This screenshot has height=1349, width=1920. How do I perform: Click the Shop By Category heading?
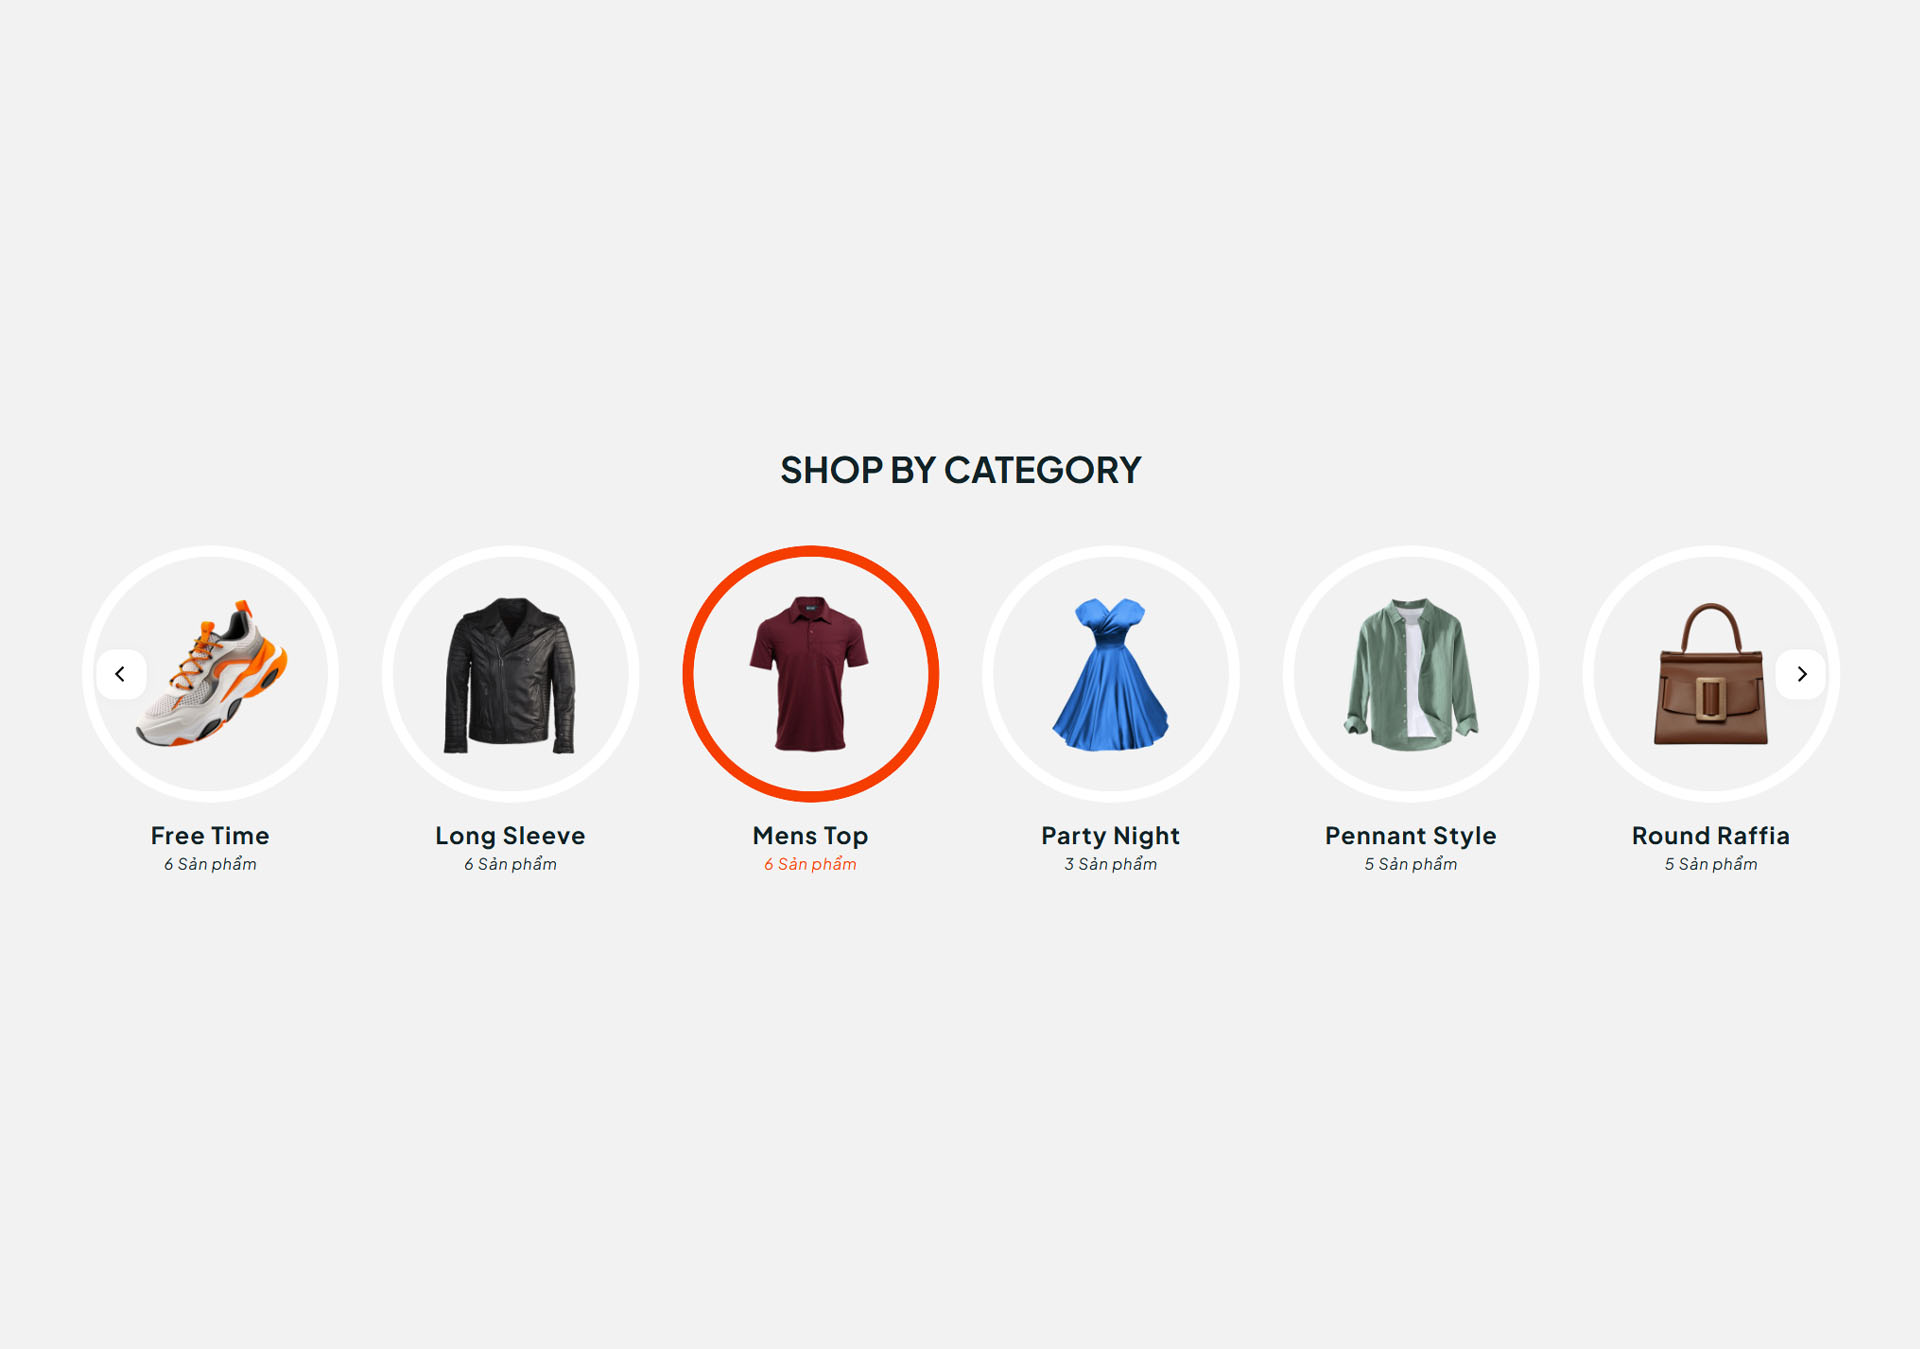coord(961,470)
